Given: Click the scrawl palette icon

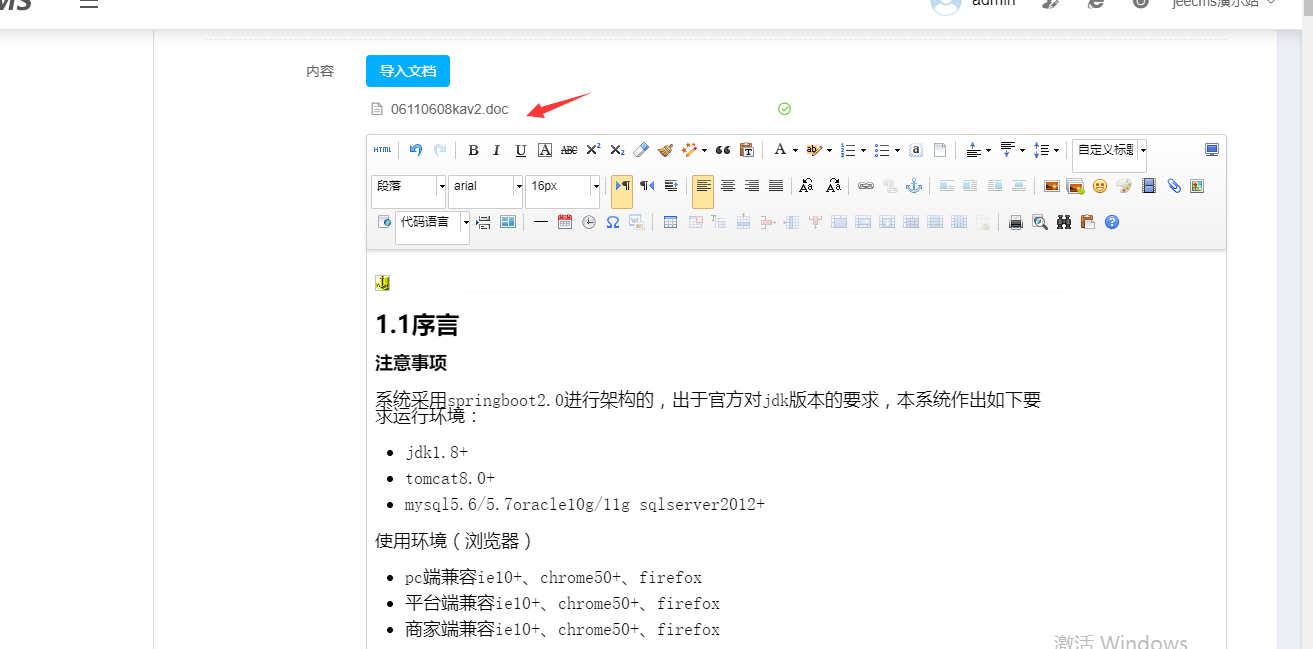Looking at the screenshot, I should [1124, 186].
